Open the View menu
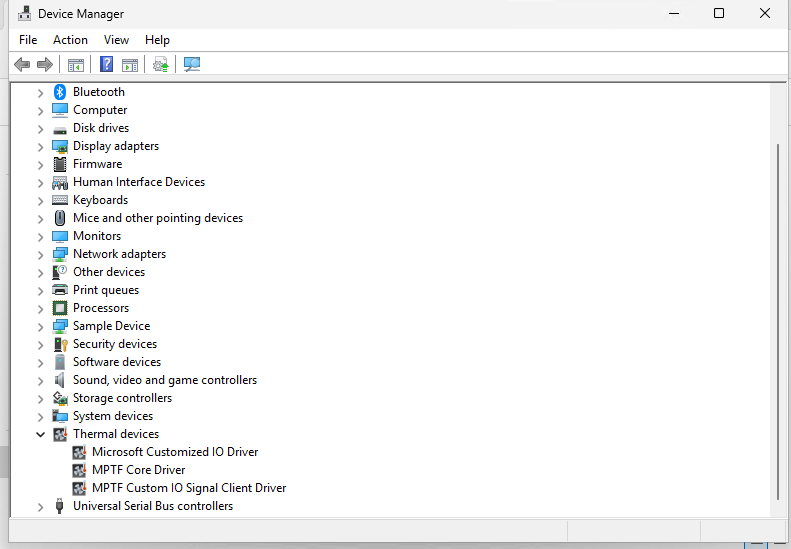The width and height of the screenshot is (791, 549). [116, 40]
